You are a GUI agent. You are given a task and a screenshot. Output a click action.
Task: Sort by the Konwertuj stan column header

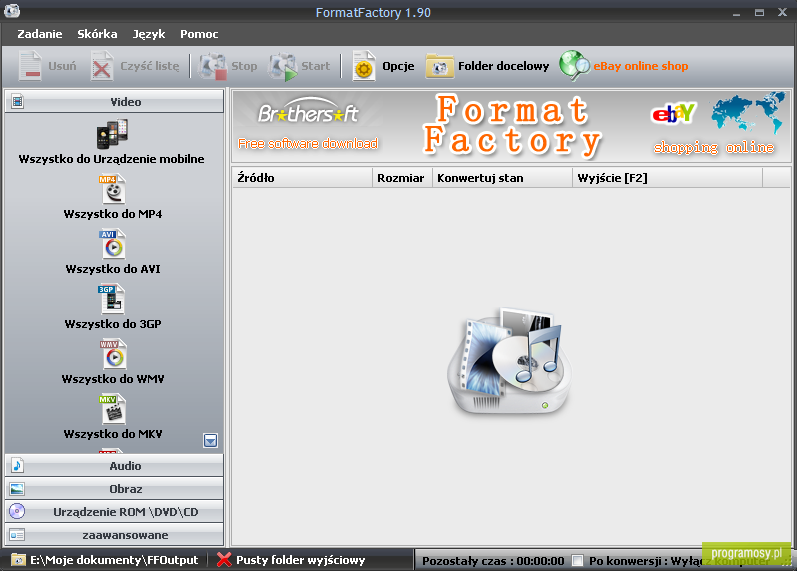click(502, 178)
